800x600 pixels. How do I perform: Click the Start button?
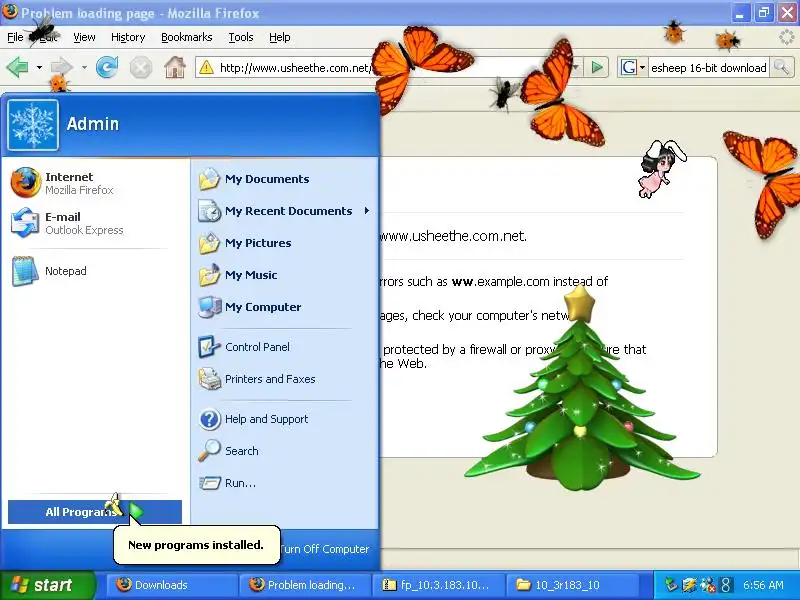click(x=47, y=585)
